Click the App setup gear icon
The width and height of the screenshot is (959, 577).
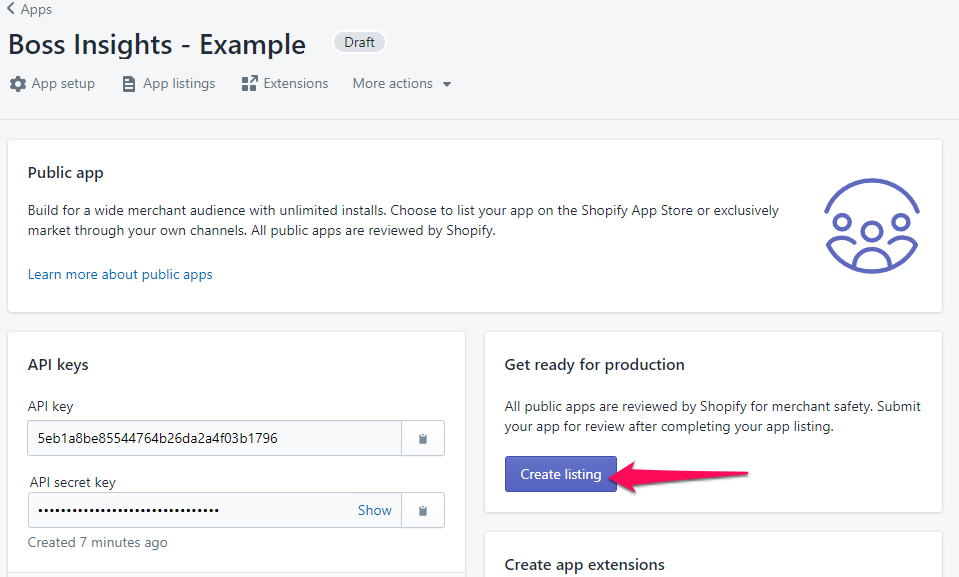tap(18, 84)
